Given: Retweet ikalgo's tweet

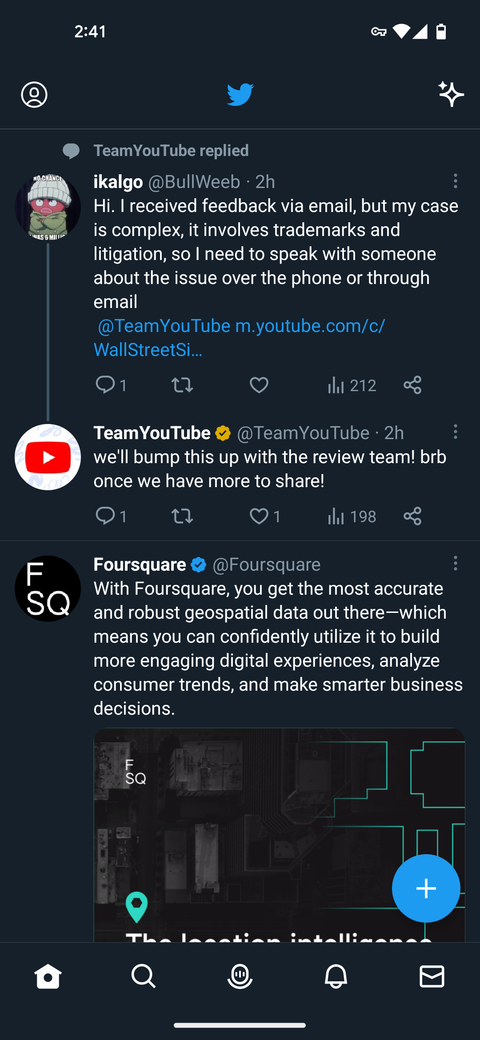Looking at the screenshot, I should (x=182, y=385).
